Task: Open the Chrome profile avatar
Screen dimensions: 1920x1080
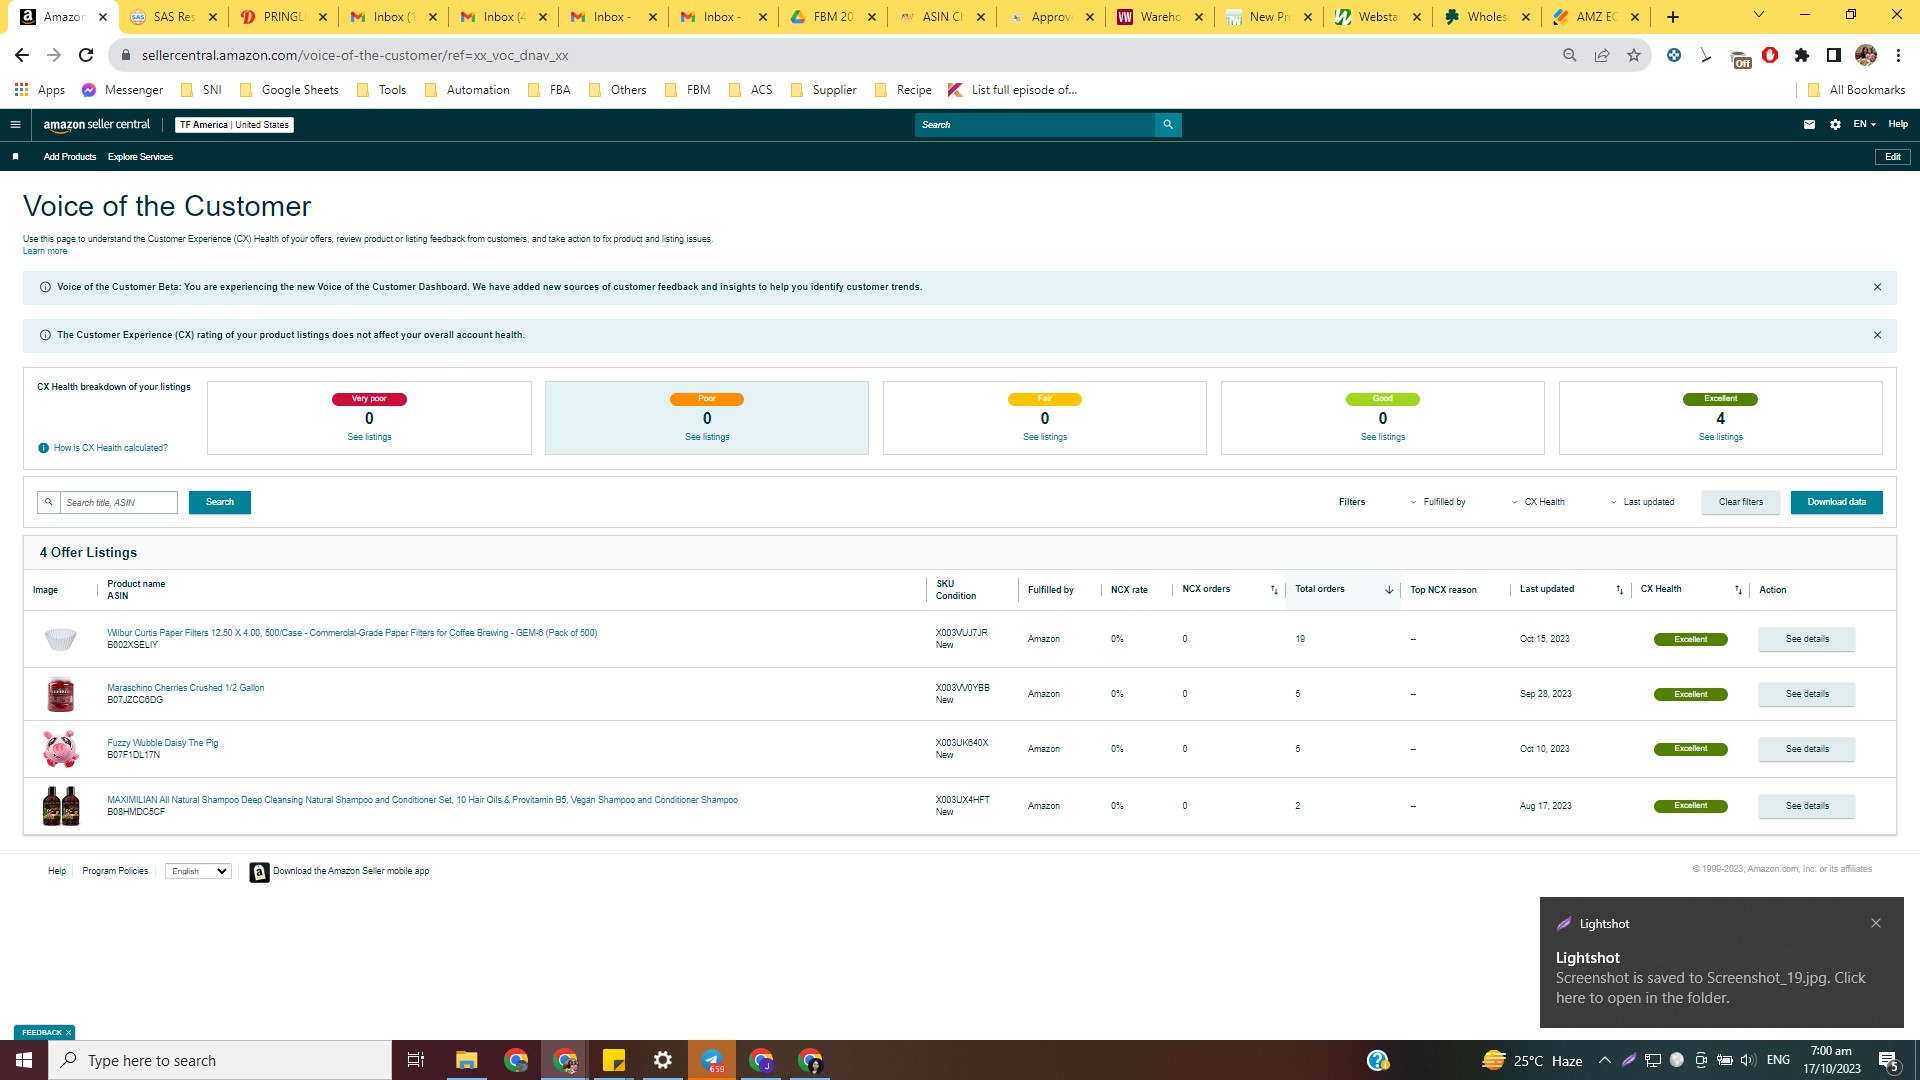Action: pyautogui.click(x=1866, y=56)
